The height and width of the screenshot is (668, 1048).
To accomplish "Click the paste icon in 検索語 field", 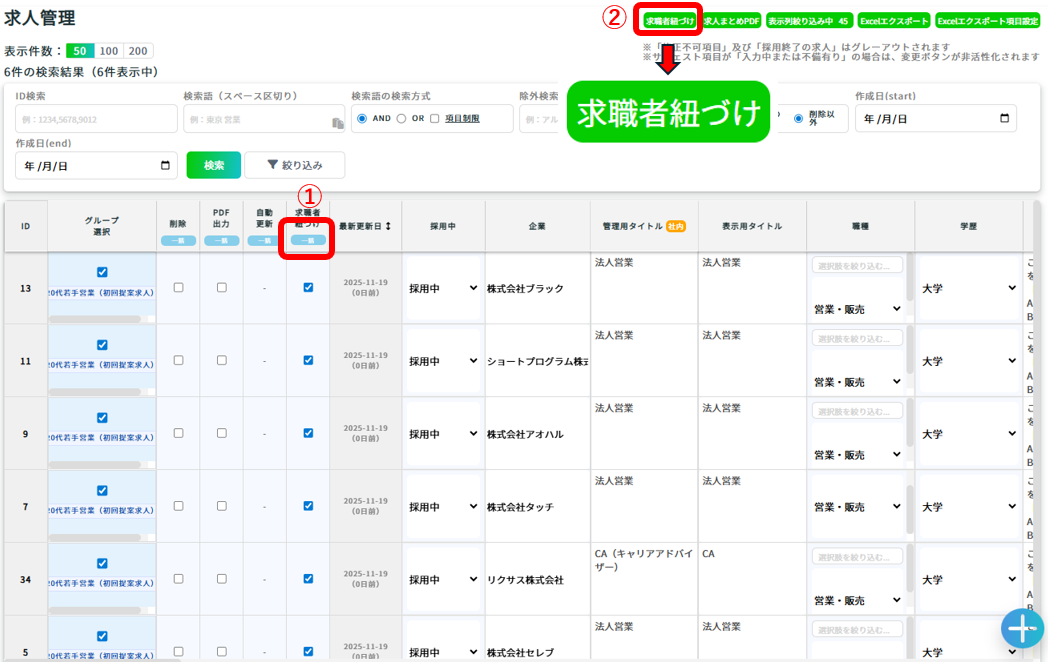I will (337, 122).
